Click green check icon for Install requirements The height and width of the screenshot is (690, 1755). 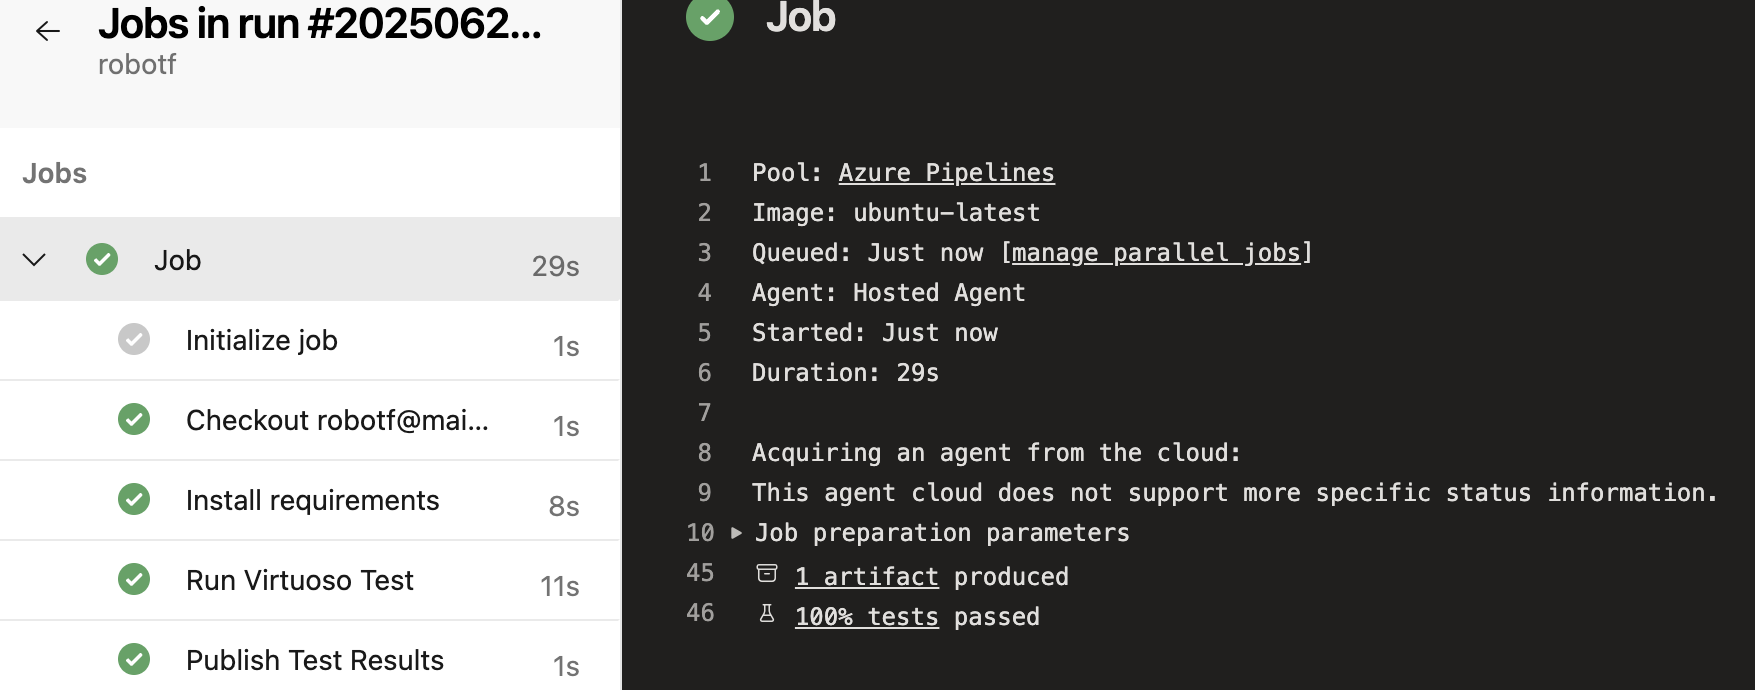coord(134,499)
